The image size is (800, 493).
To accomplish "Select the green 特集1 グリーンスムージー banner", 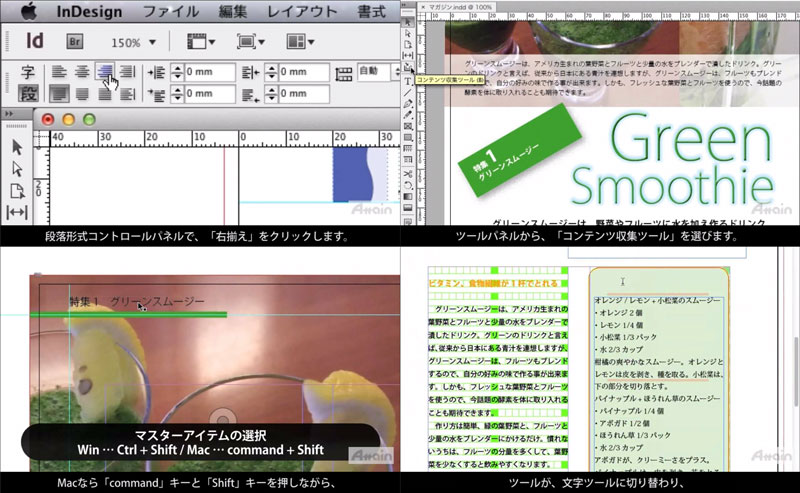I will click(x=520, y=151).
